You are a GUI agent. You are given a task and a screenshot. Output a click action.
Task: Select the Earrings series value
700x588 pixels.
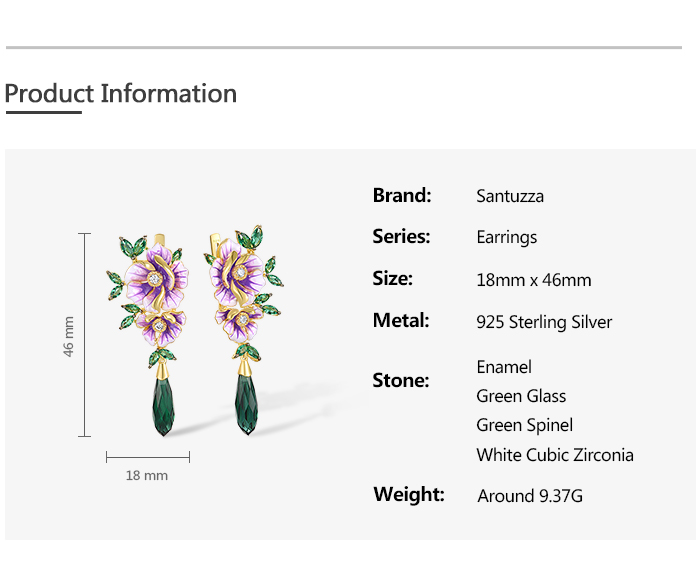pos(506,238)
